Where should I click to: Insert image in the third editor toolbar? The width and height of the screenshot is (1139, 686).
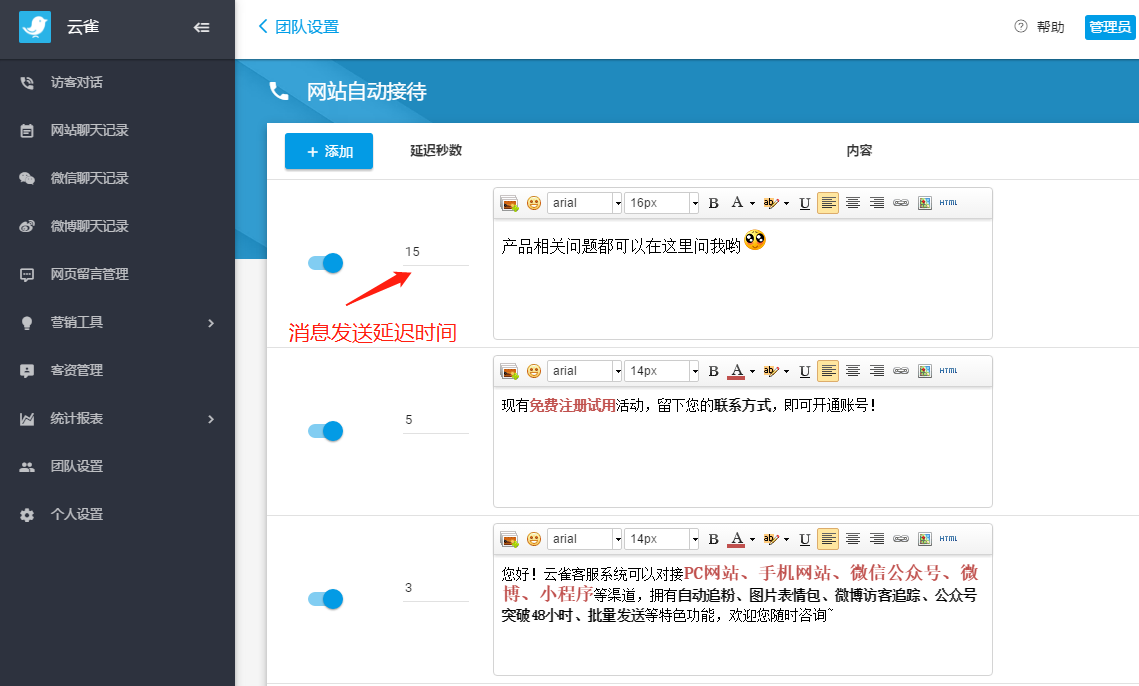pos(510,538)
